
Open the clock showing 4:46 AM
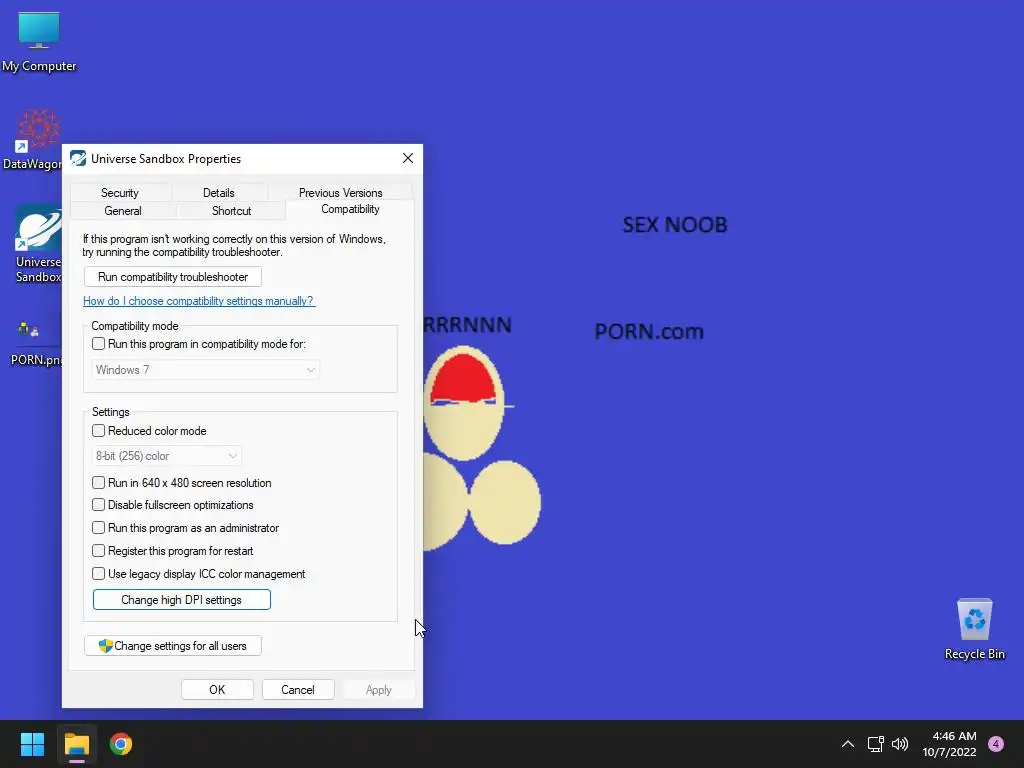point(949,744)
